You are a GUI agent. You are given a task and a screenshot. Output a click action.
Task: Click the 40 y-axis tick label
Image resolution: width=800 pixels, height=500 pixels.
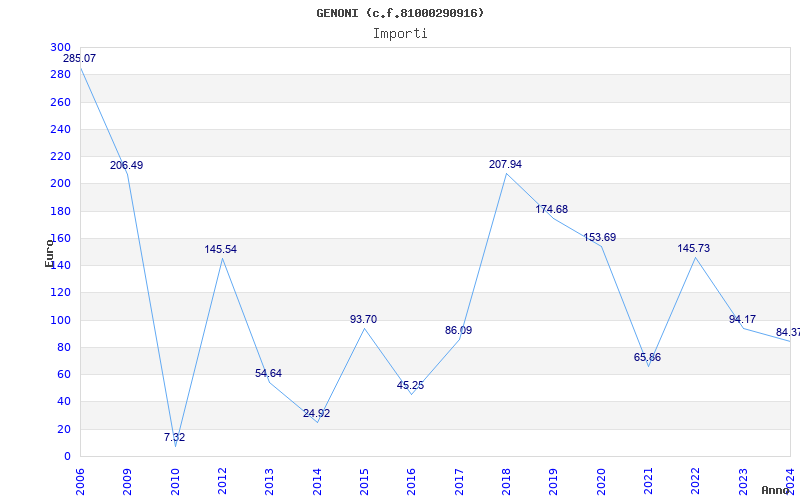point(64,402)
